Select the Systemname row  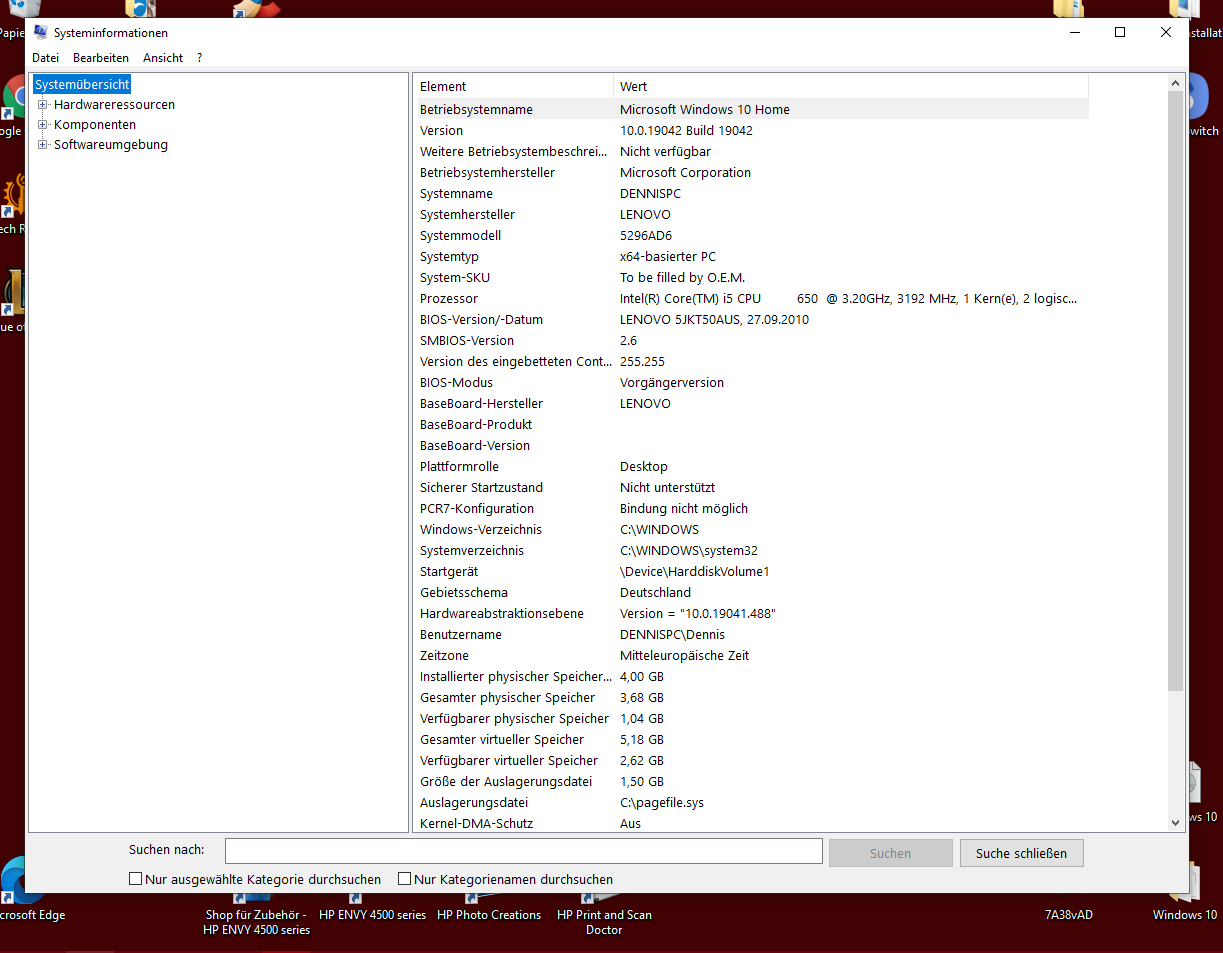coord(752,194)
